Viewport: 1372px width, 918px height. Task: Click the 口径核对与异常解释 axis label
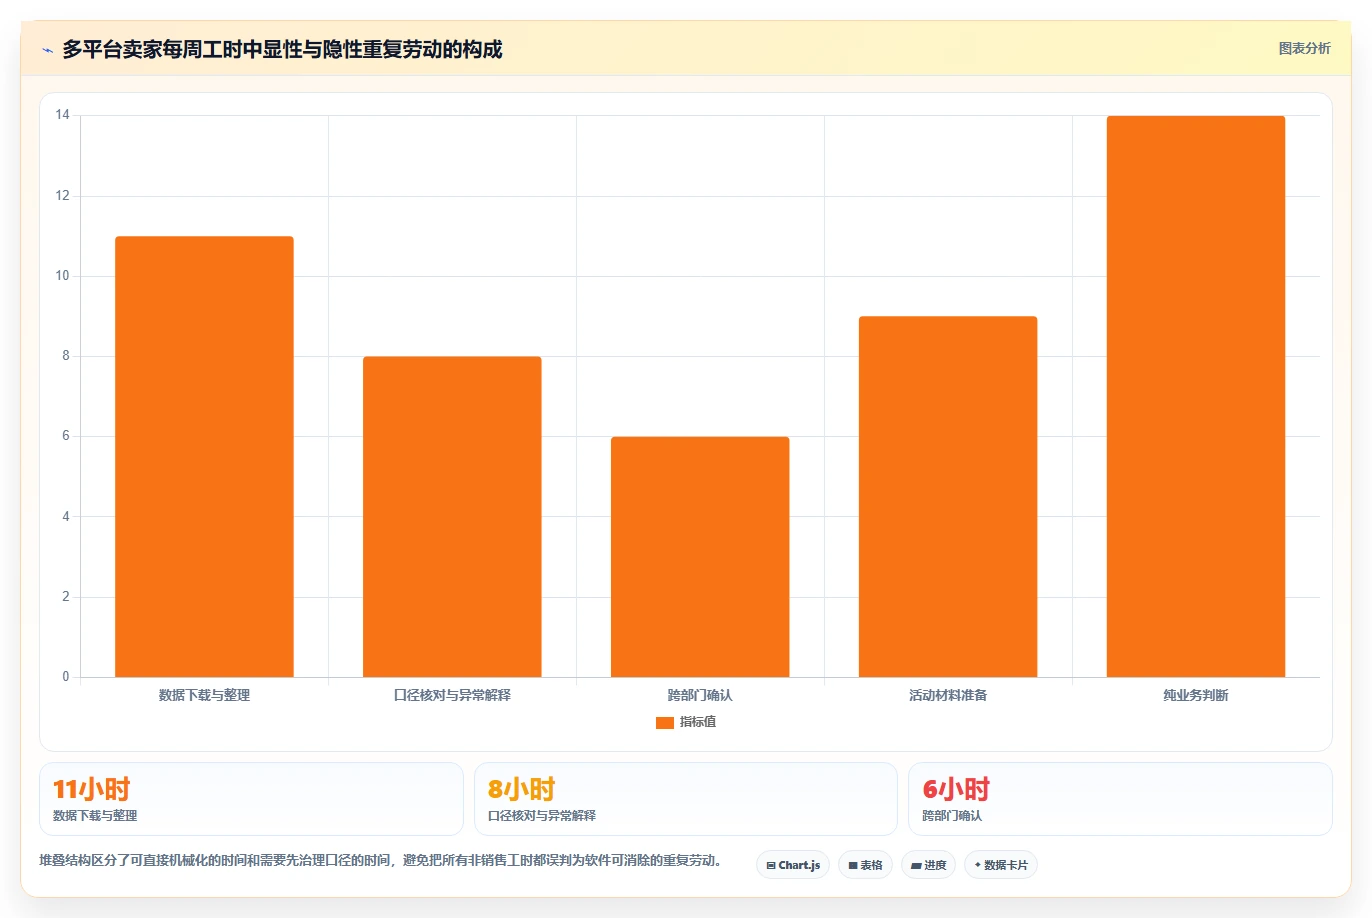coord(452,695)
